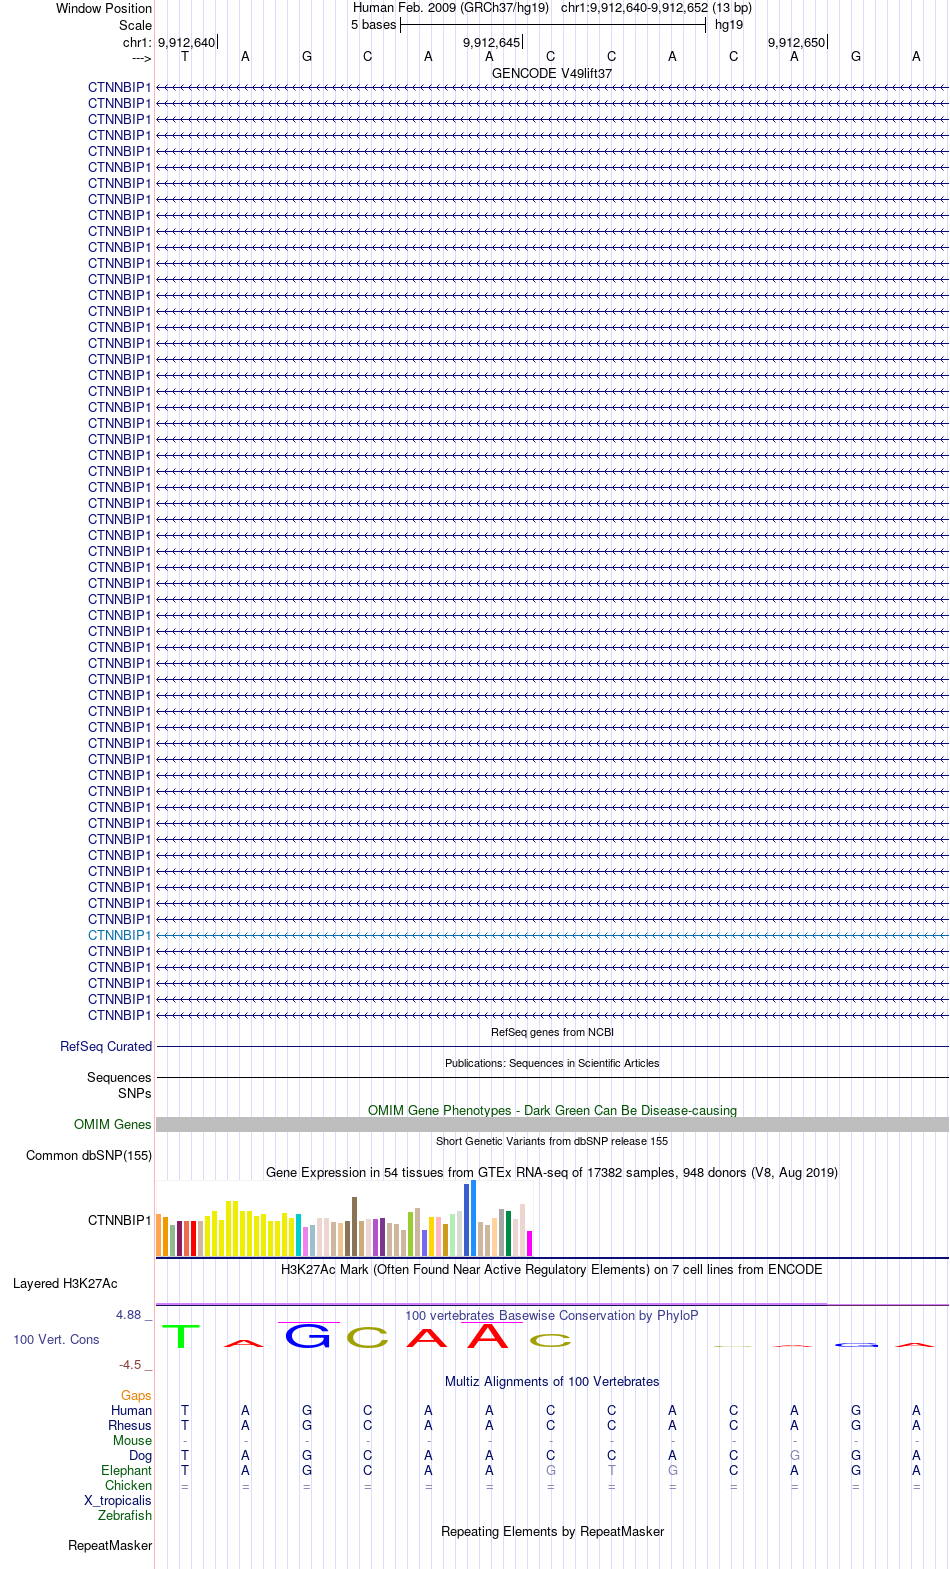950x1569 pixels.
Task: Click the Window Position track label
Action: coord(104,8)
